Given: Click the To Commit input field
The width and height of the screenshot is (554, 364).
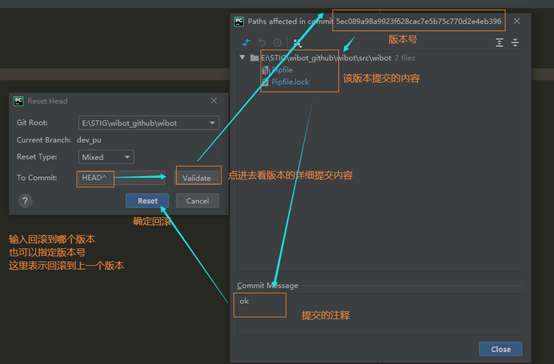Looking at the screenshot, I should 120,177.
